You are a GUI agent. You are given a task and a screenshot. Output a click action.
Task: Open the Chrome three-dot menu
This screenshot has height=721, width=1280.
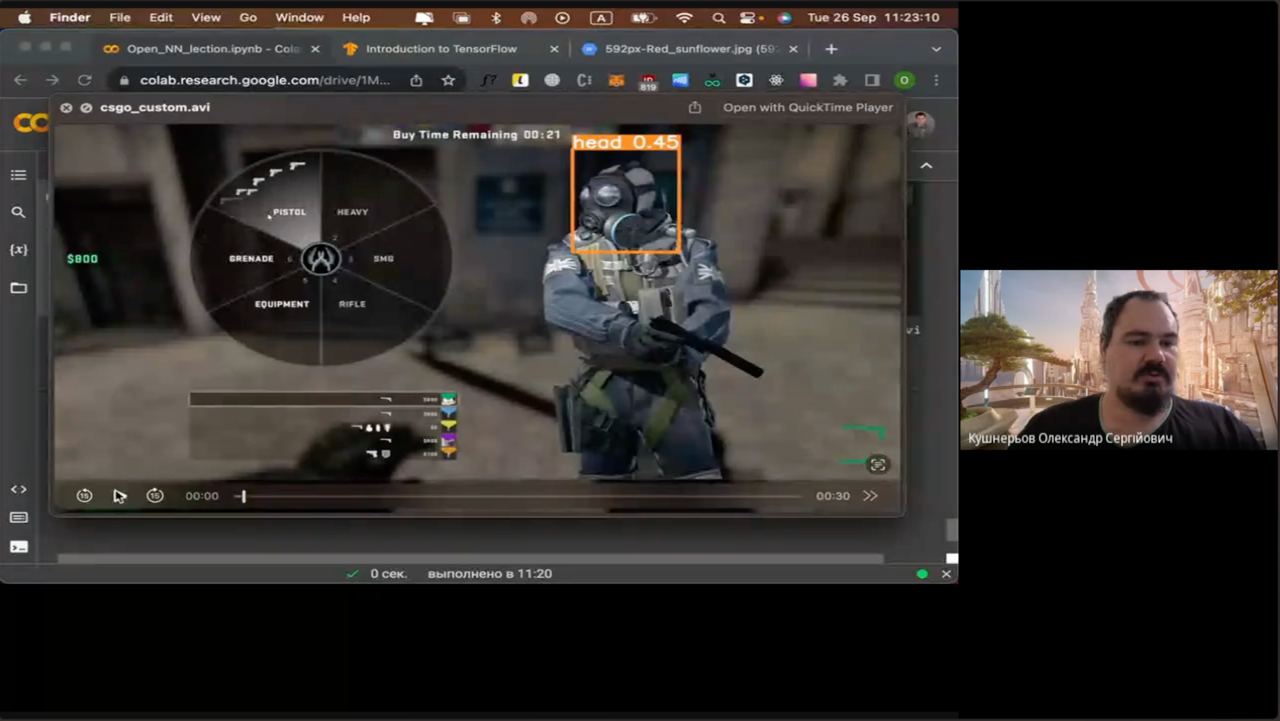point(936,80)
